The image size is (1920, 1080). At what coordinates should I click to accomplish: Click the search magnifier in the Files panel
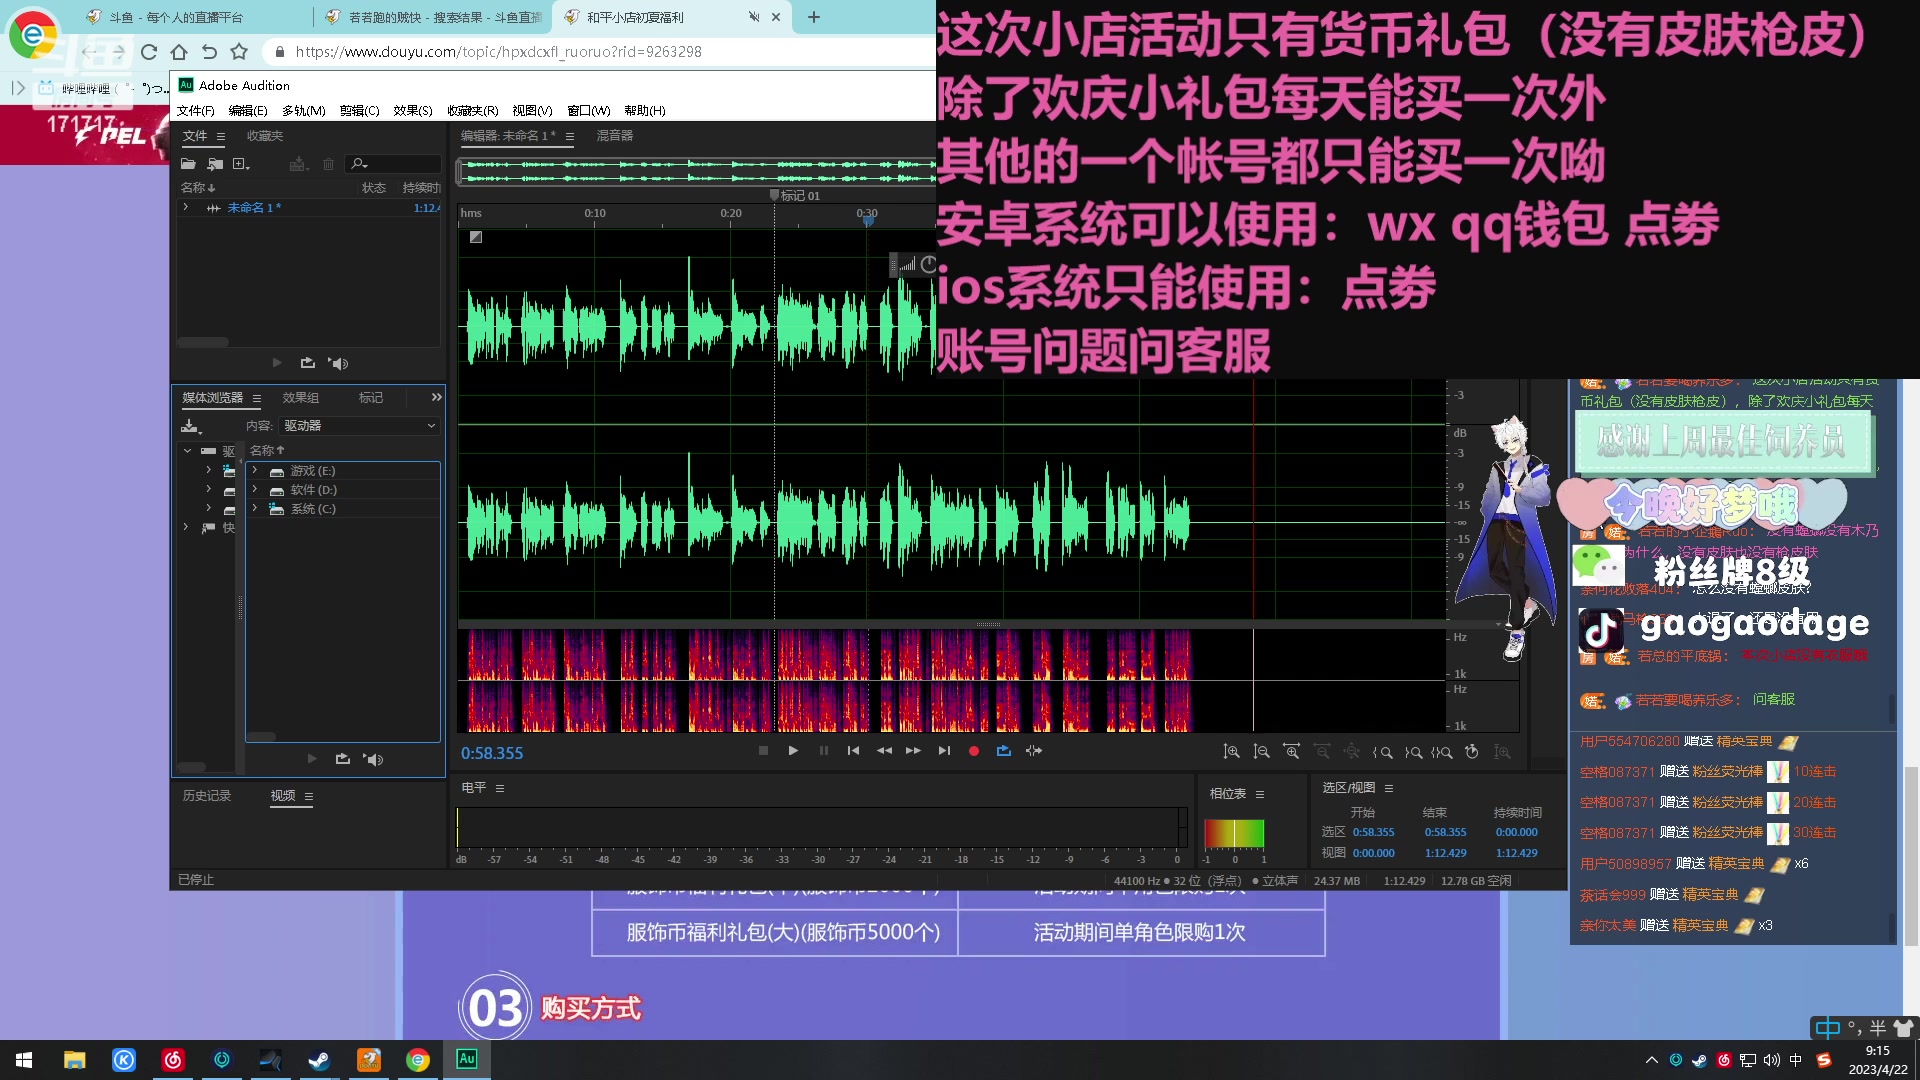point(358,164)
